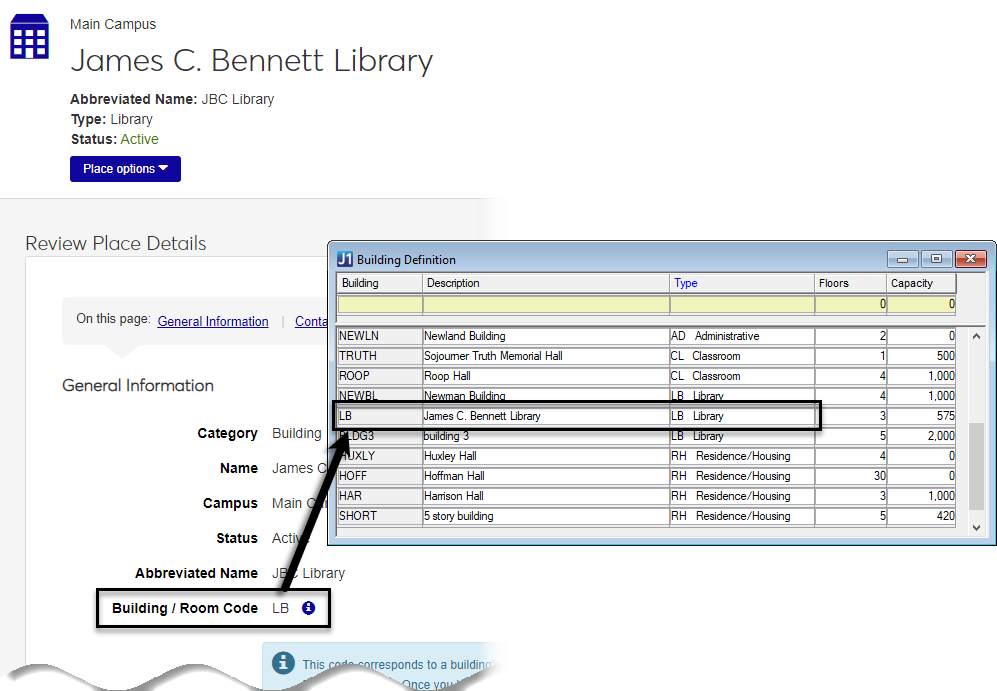Click the building icon beside James C. Bennett Library
This screenshot has height=691, width=997.
click(29, 36)
